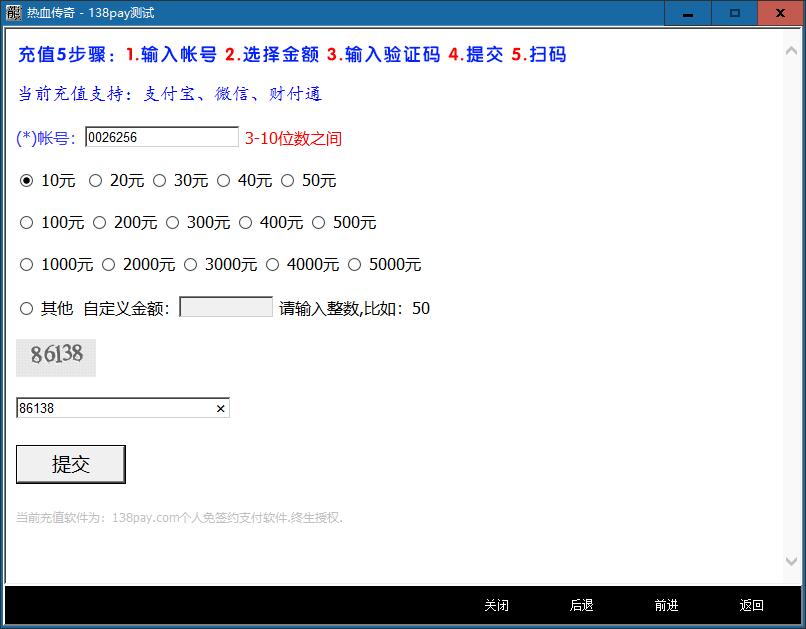Select 50元 as the amount
The width and height of the screenshot is (806, 629).
pyautogui.click(x=287, y=181)
